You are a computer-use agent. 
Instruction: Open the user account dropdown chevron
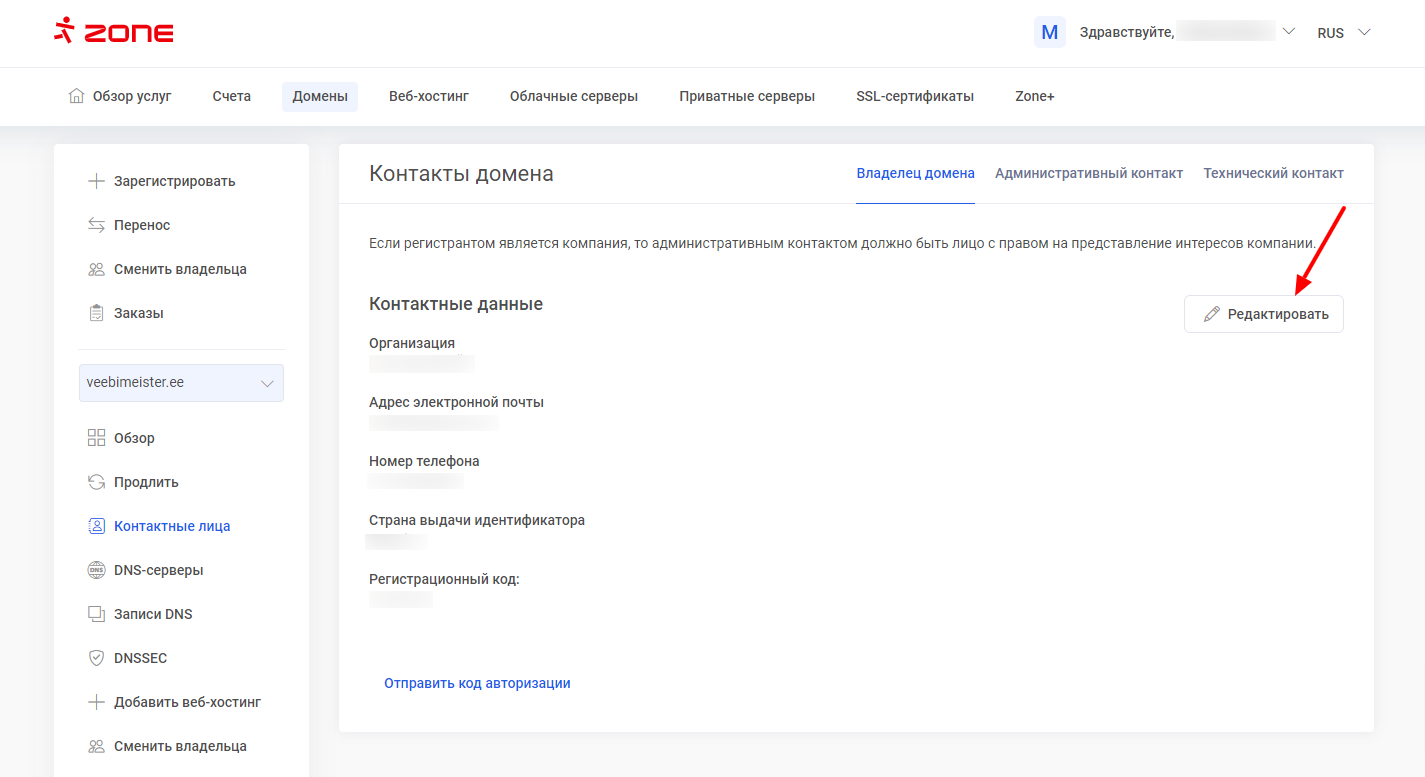(x=1288, y=32)
